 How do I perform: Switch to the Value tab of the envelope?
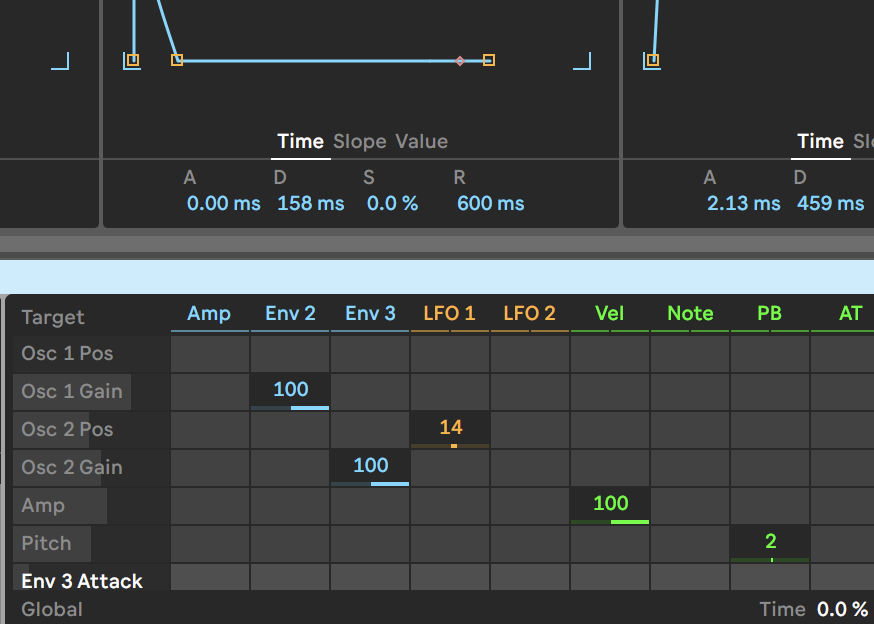(421, 141)
